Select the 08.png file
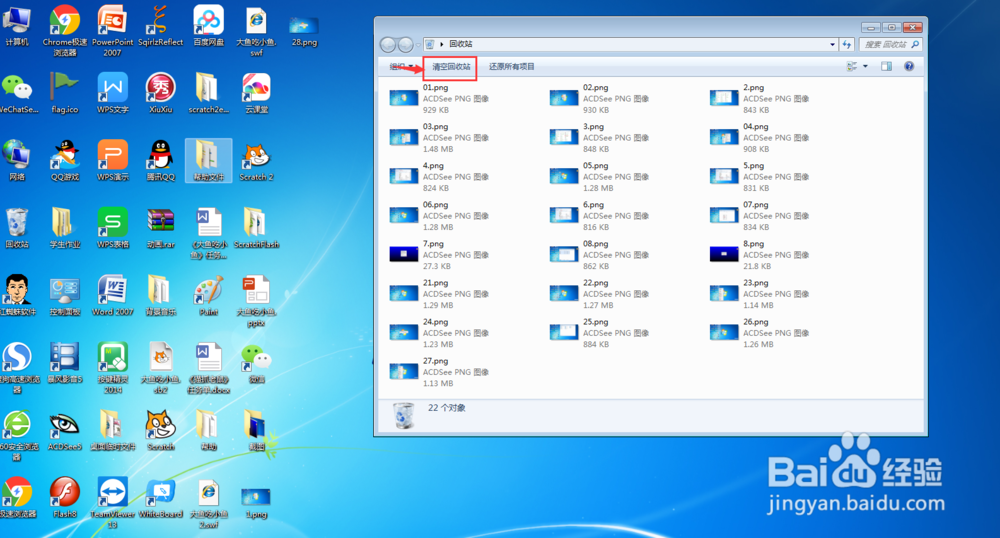This screenshot has height=538, width=1000. 600,254
